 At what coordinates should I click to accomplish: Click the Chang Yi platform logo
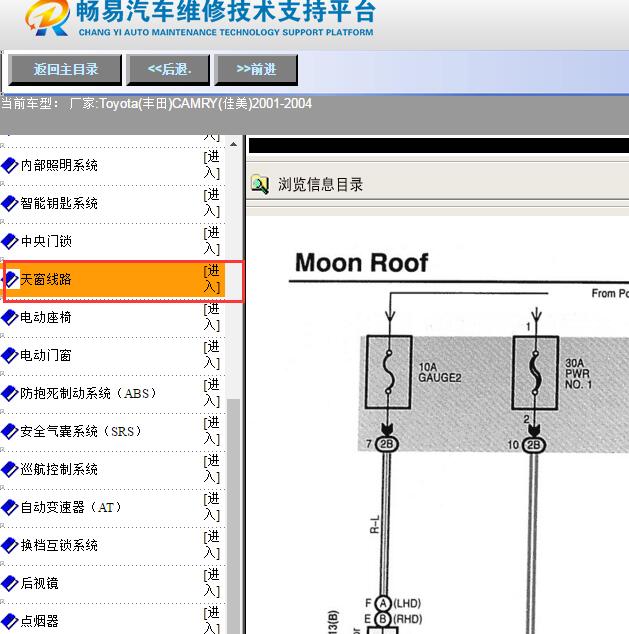point(47,18)
